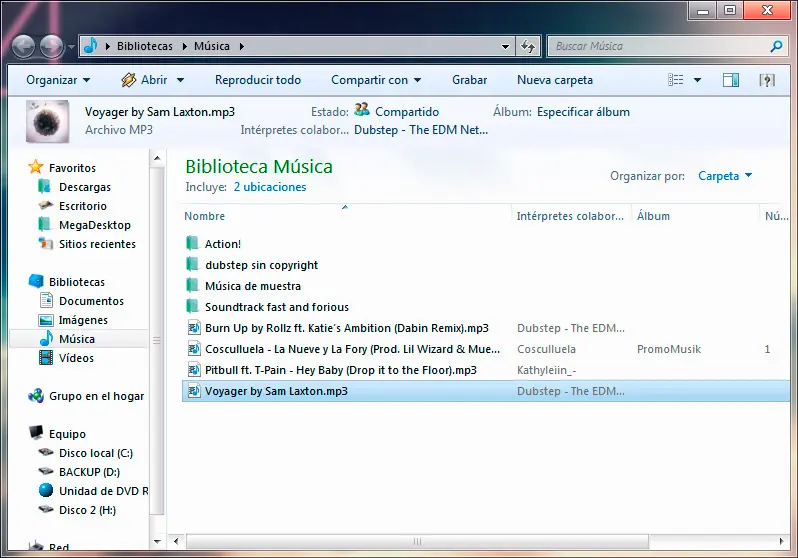This screenshot has height=558, width=798.
Task: Click the search magnifier icon
Action: (x=776, y=46)
